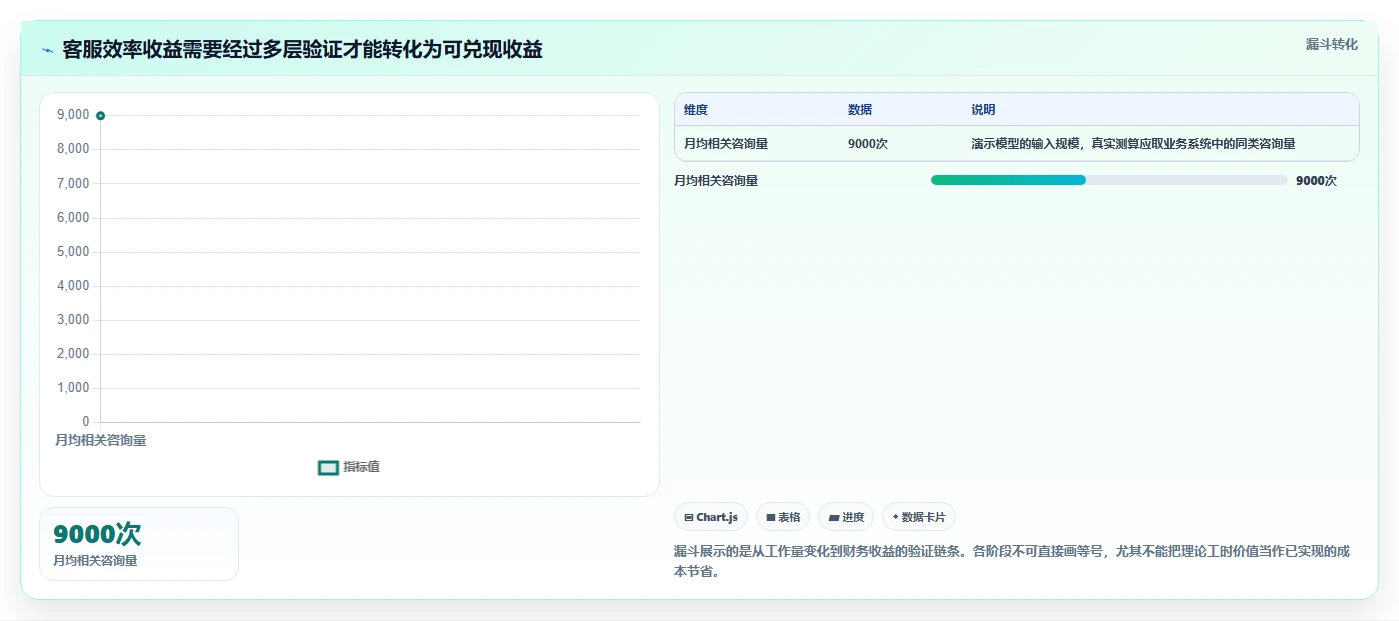Click the large 9000次 data card value
Screen dimensions: 1399x621
(x=97, y=534)
